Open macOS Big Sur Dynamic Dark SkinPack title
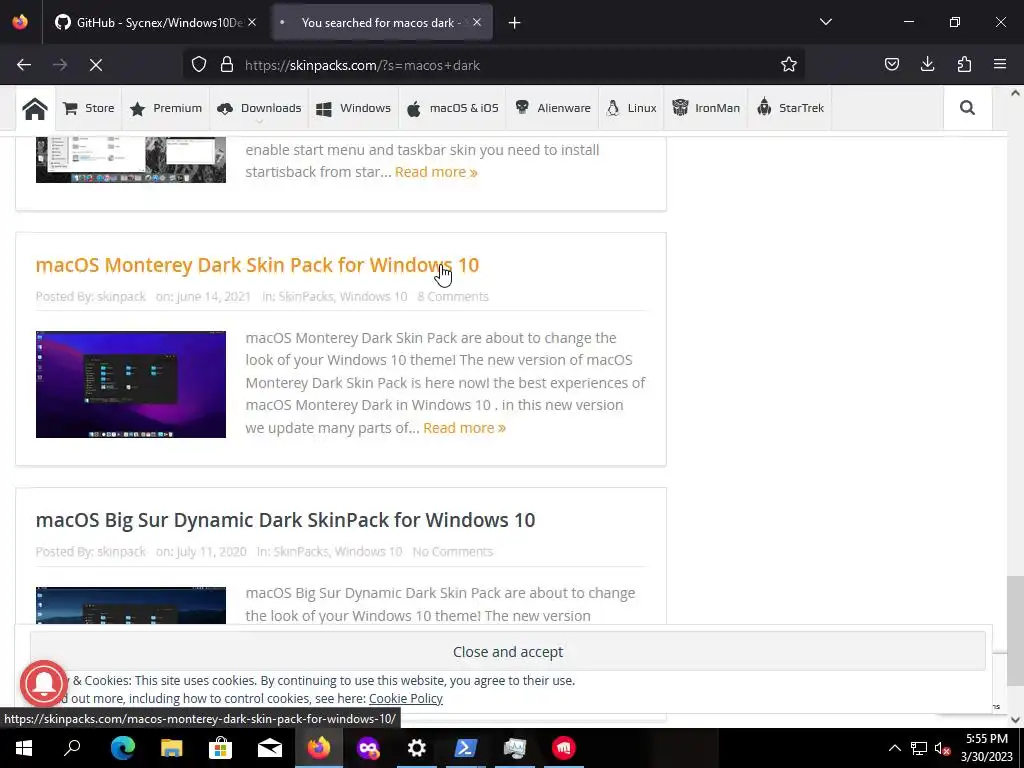 point(285,520)
